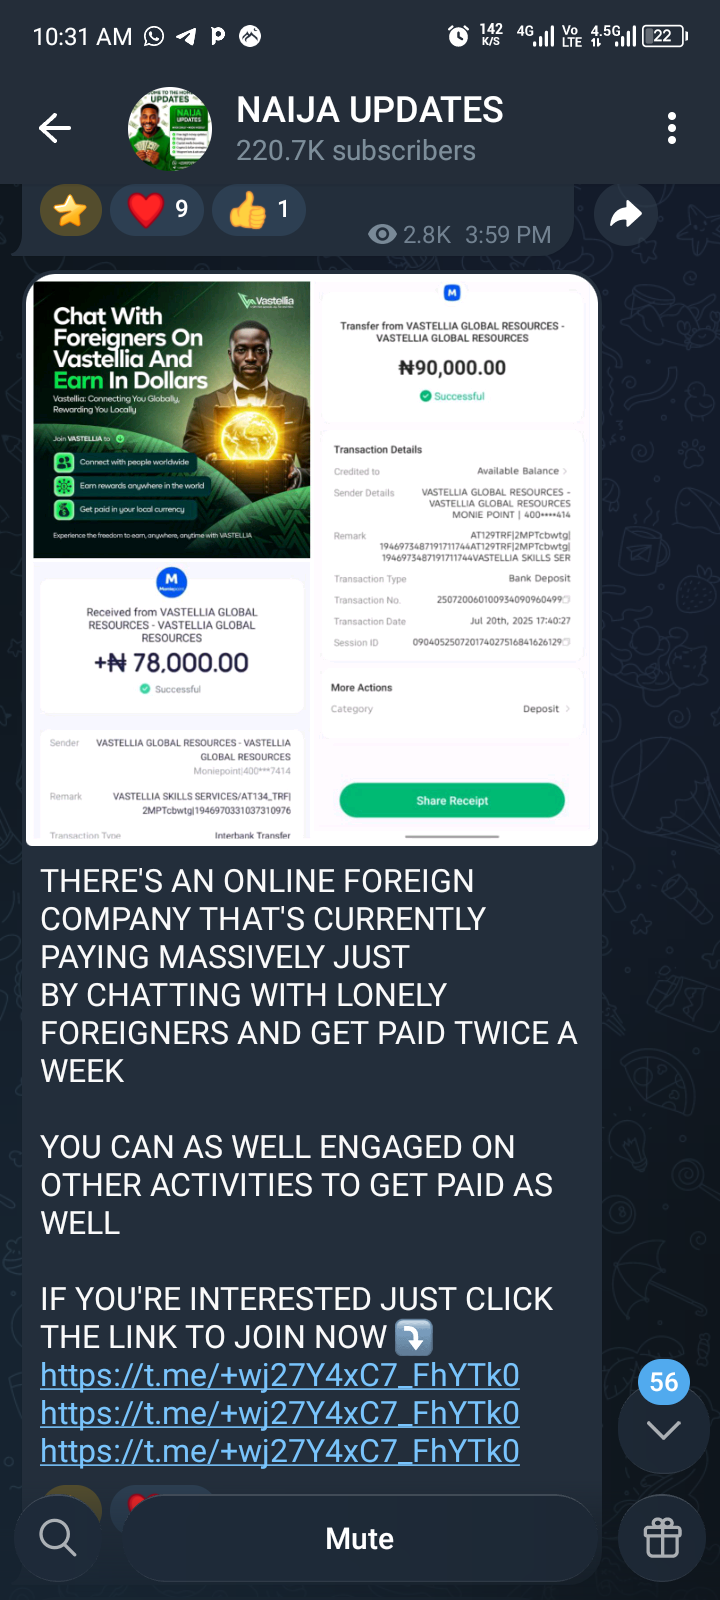Viewport: 720px width, 1600px height.
Task: Jump to latest messages via down chevron
Action: [x=664, y=1430]
